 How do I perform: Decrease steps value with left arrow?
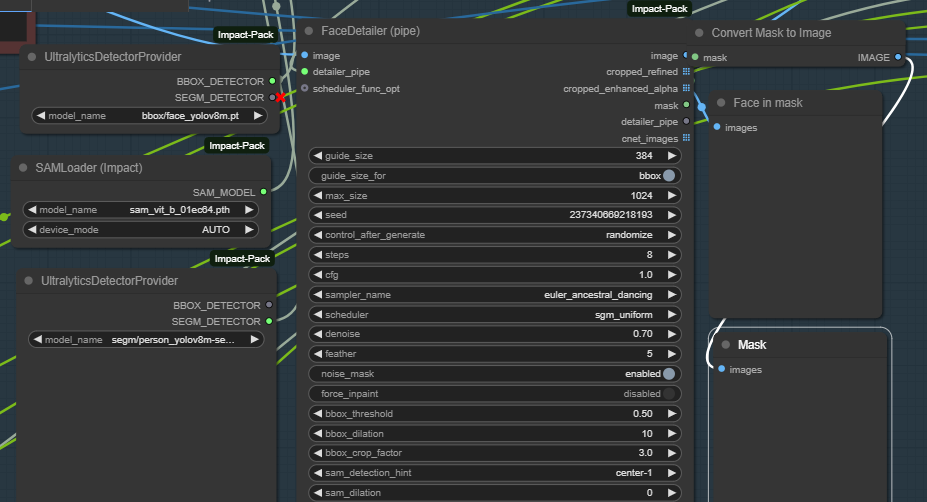pos(318,255)
